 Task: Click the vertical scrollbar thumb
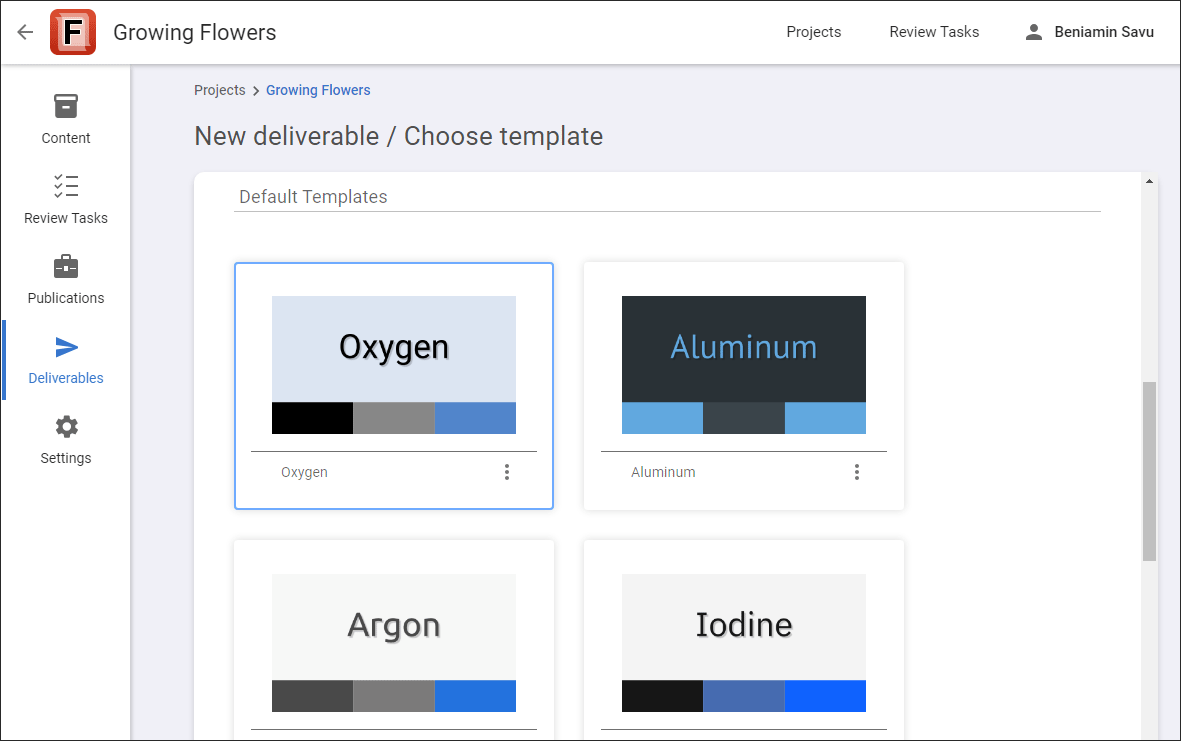(1149, 471)
